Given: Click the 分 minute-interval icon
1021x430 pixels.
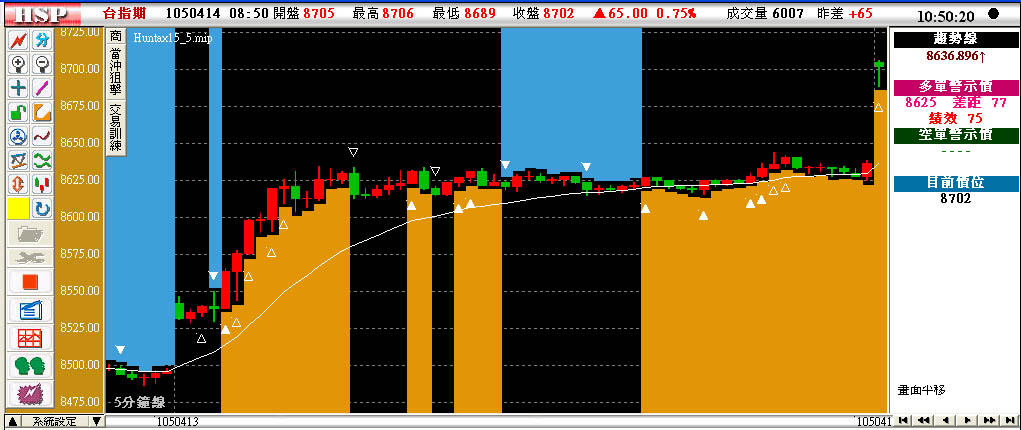Looking at the screenshot, I should coord(42,40).
